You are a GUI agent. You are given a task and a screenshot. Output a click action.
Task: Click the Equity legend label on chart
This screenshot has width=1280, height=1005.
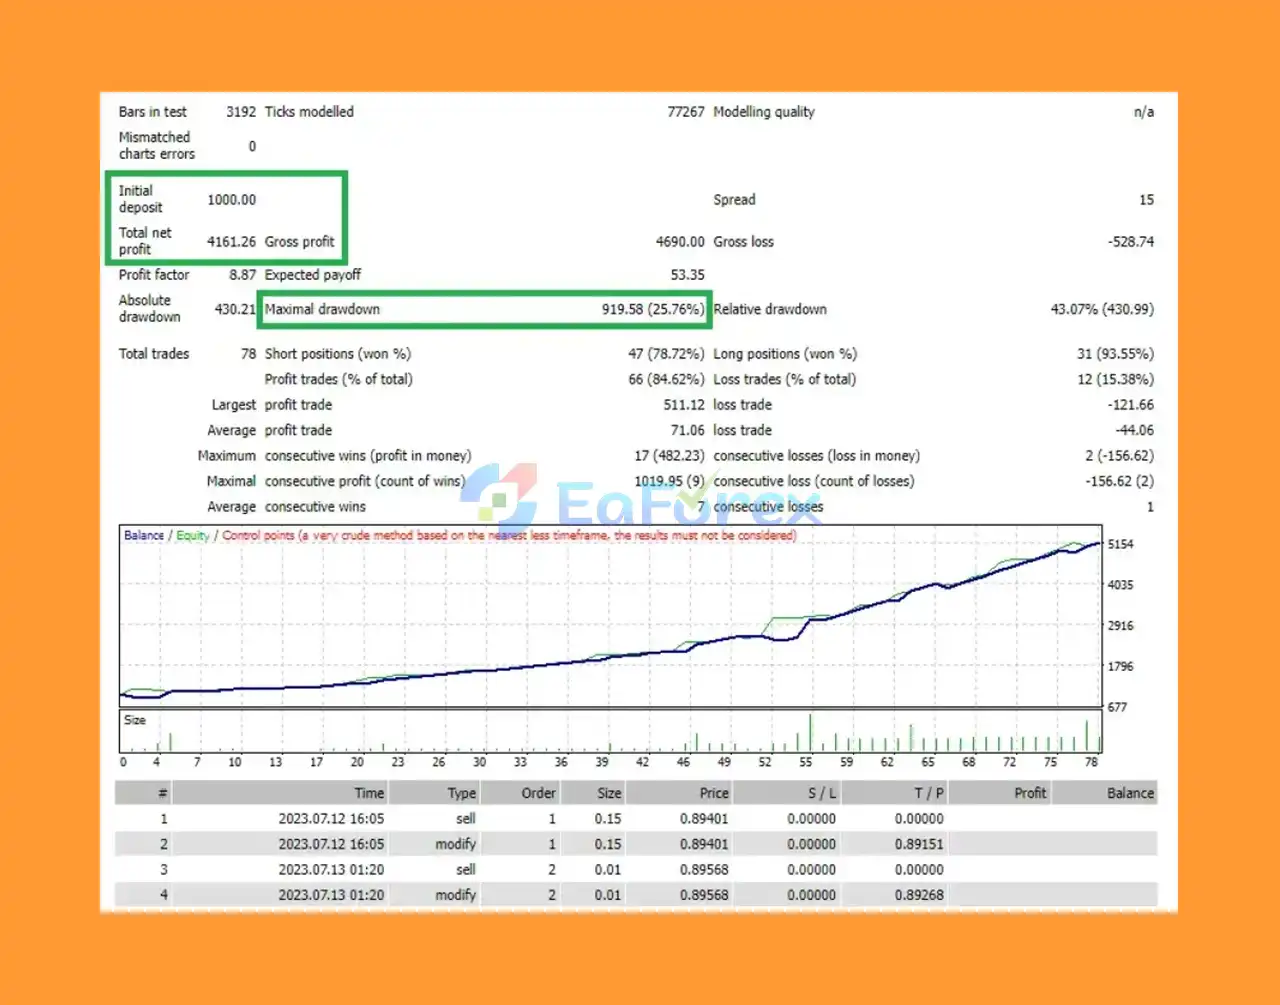(x=193, y=535)
